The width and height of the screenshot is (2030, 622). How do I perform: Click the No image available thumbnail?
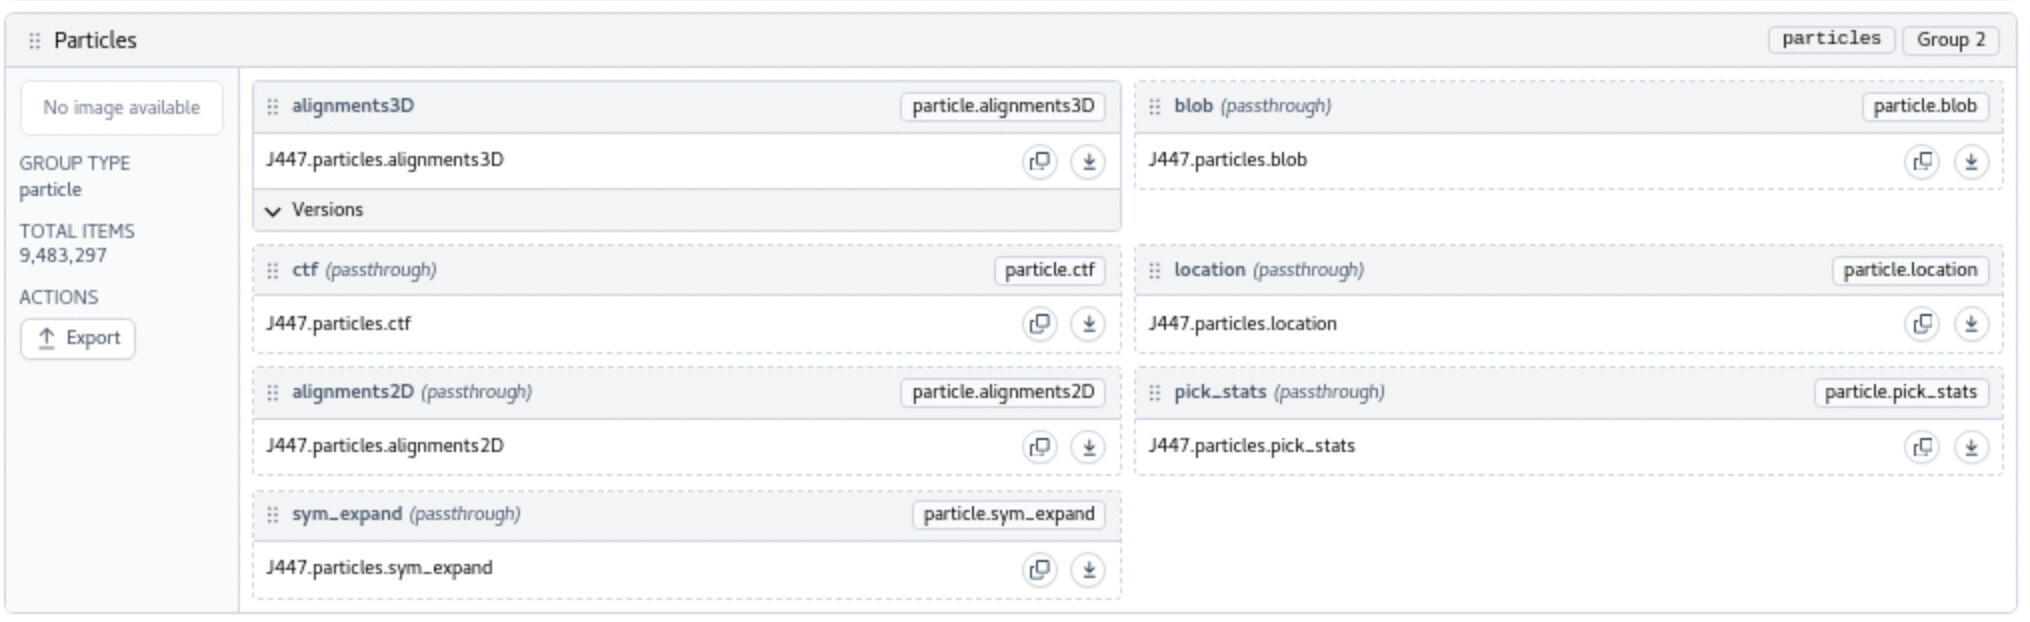click(x=121, y=108)
